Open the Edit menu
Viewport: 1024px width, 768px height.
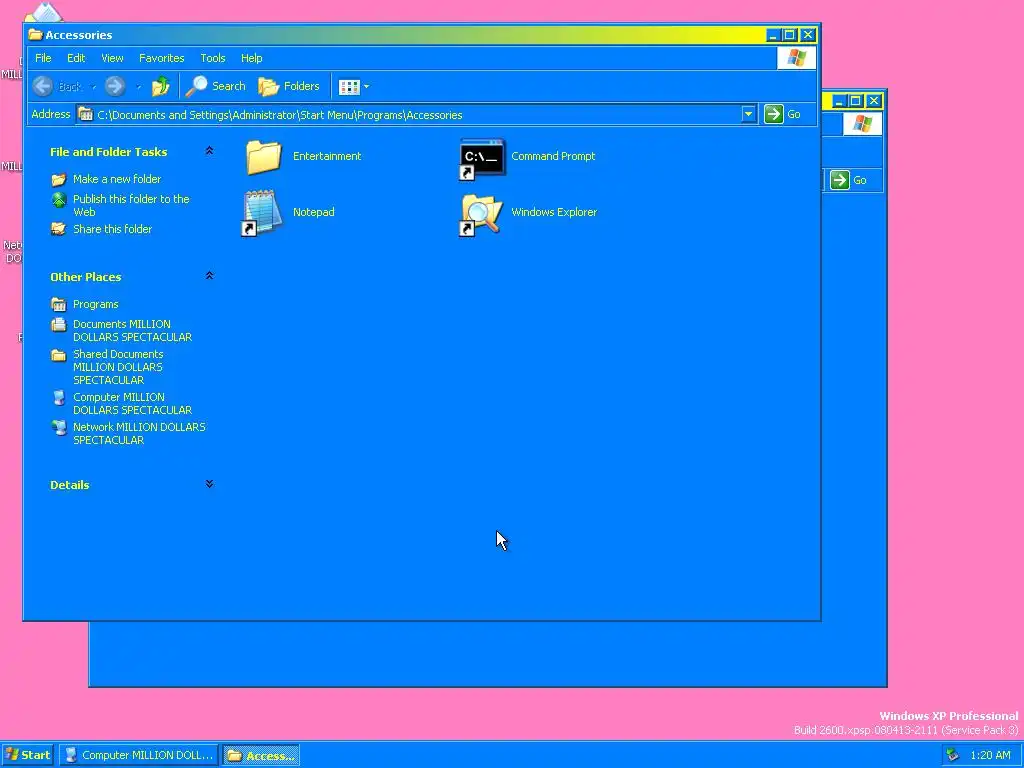(76, 58)
